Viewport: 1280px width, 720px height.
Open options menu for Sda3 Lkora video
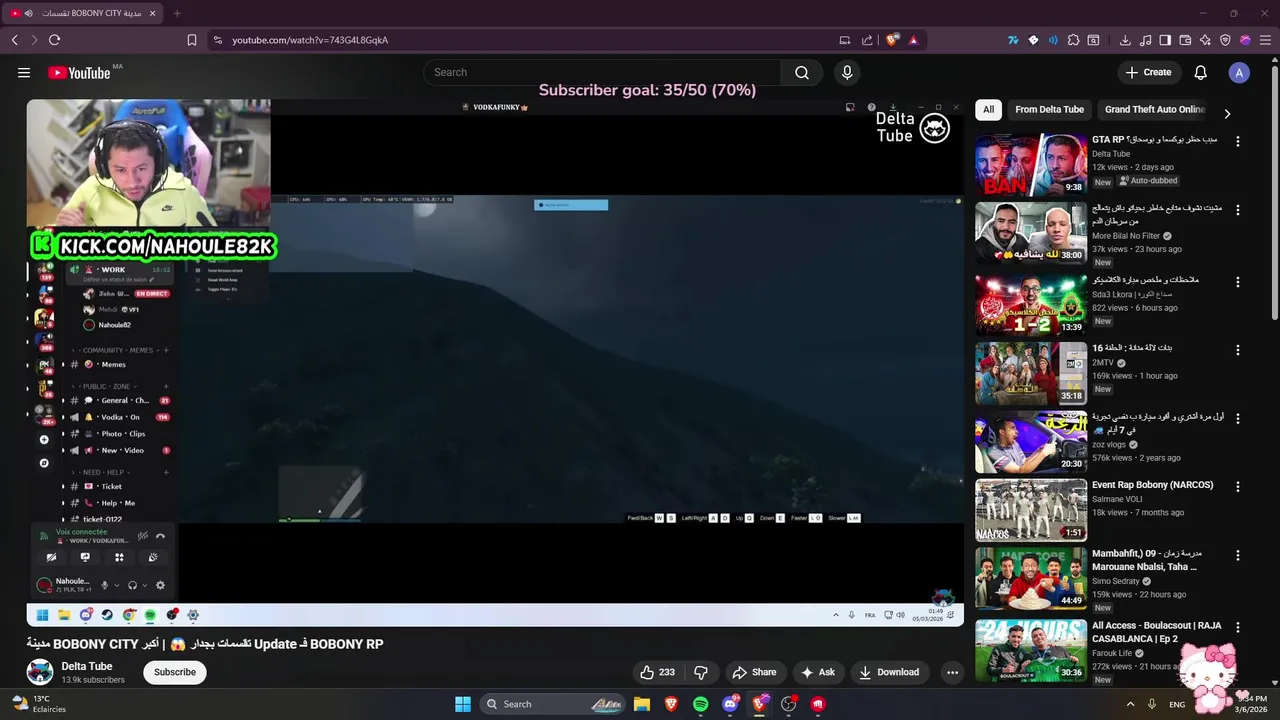pos(1238,281)
